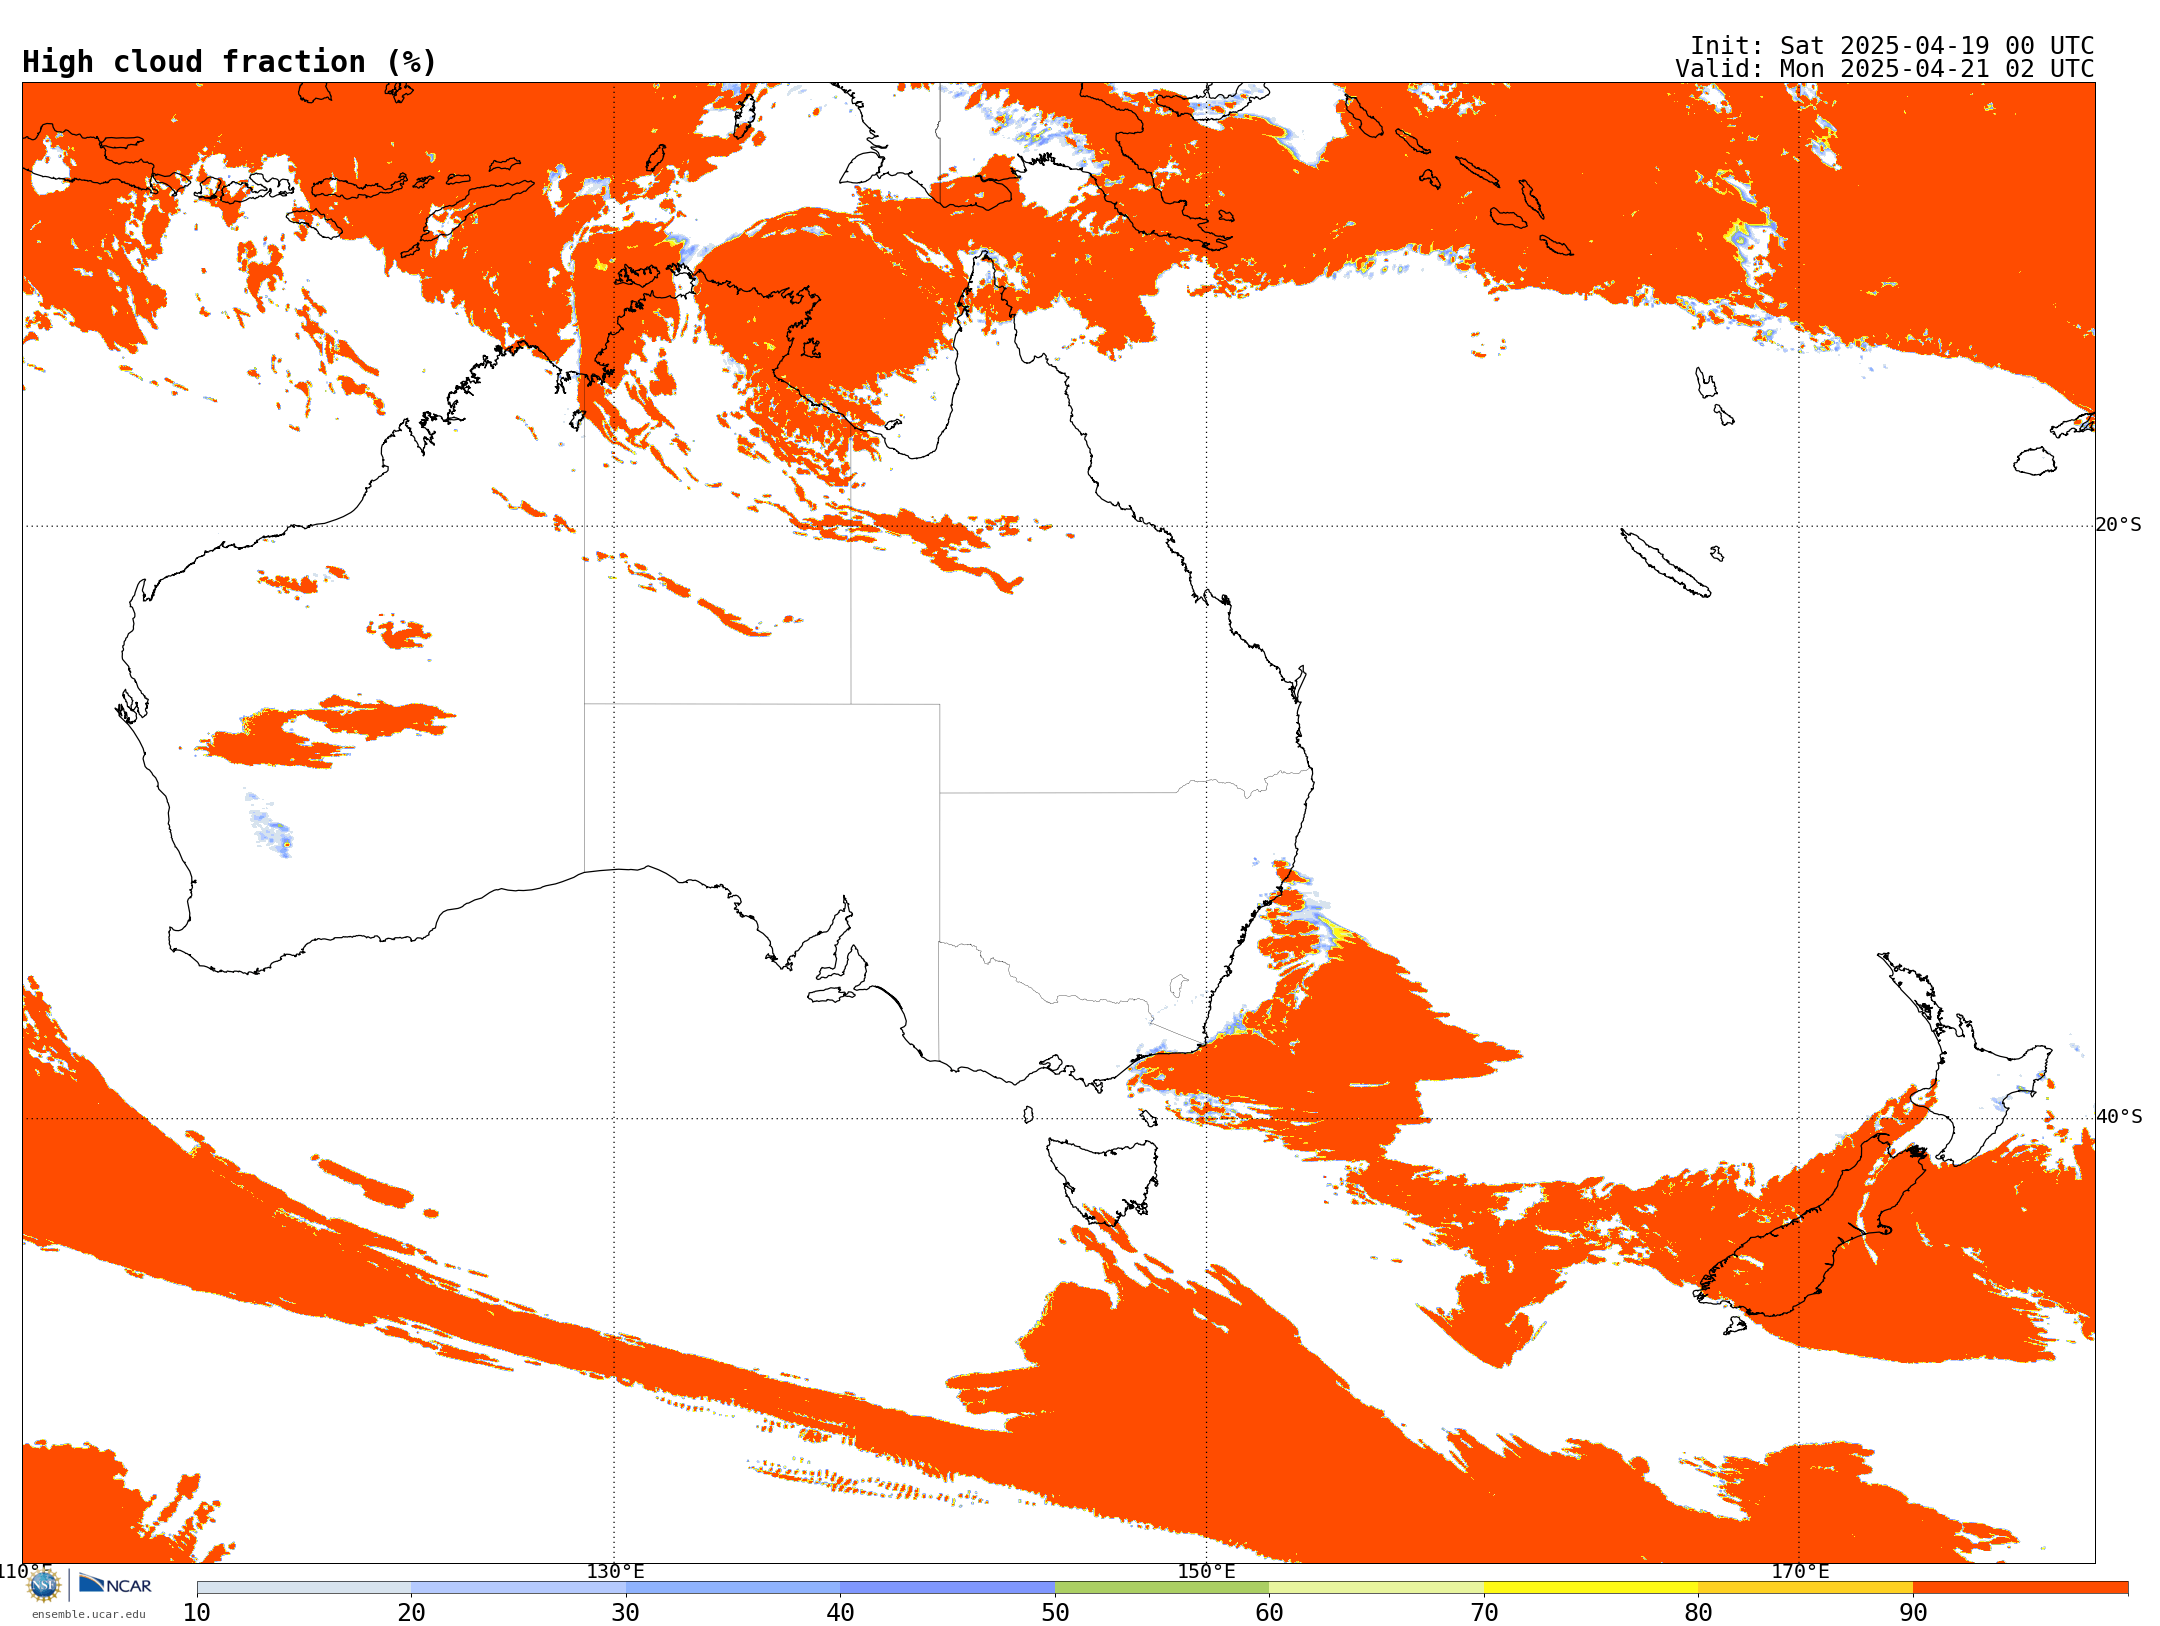Viewport: 2160px width, 1626px height.
Task: Click the colorbar tick label 90
Action: click(1913, 1612)
